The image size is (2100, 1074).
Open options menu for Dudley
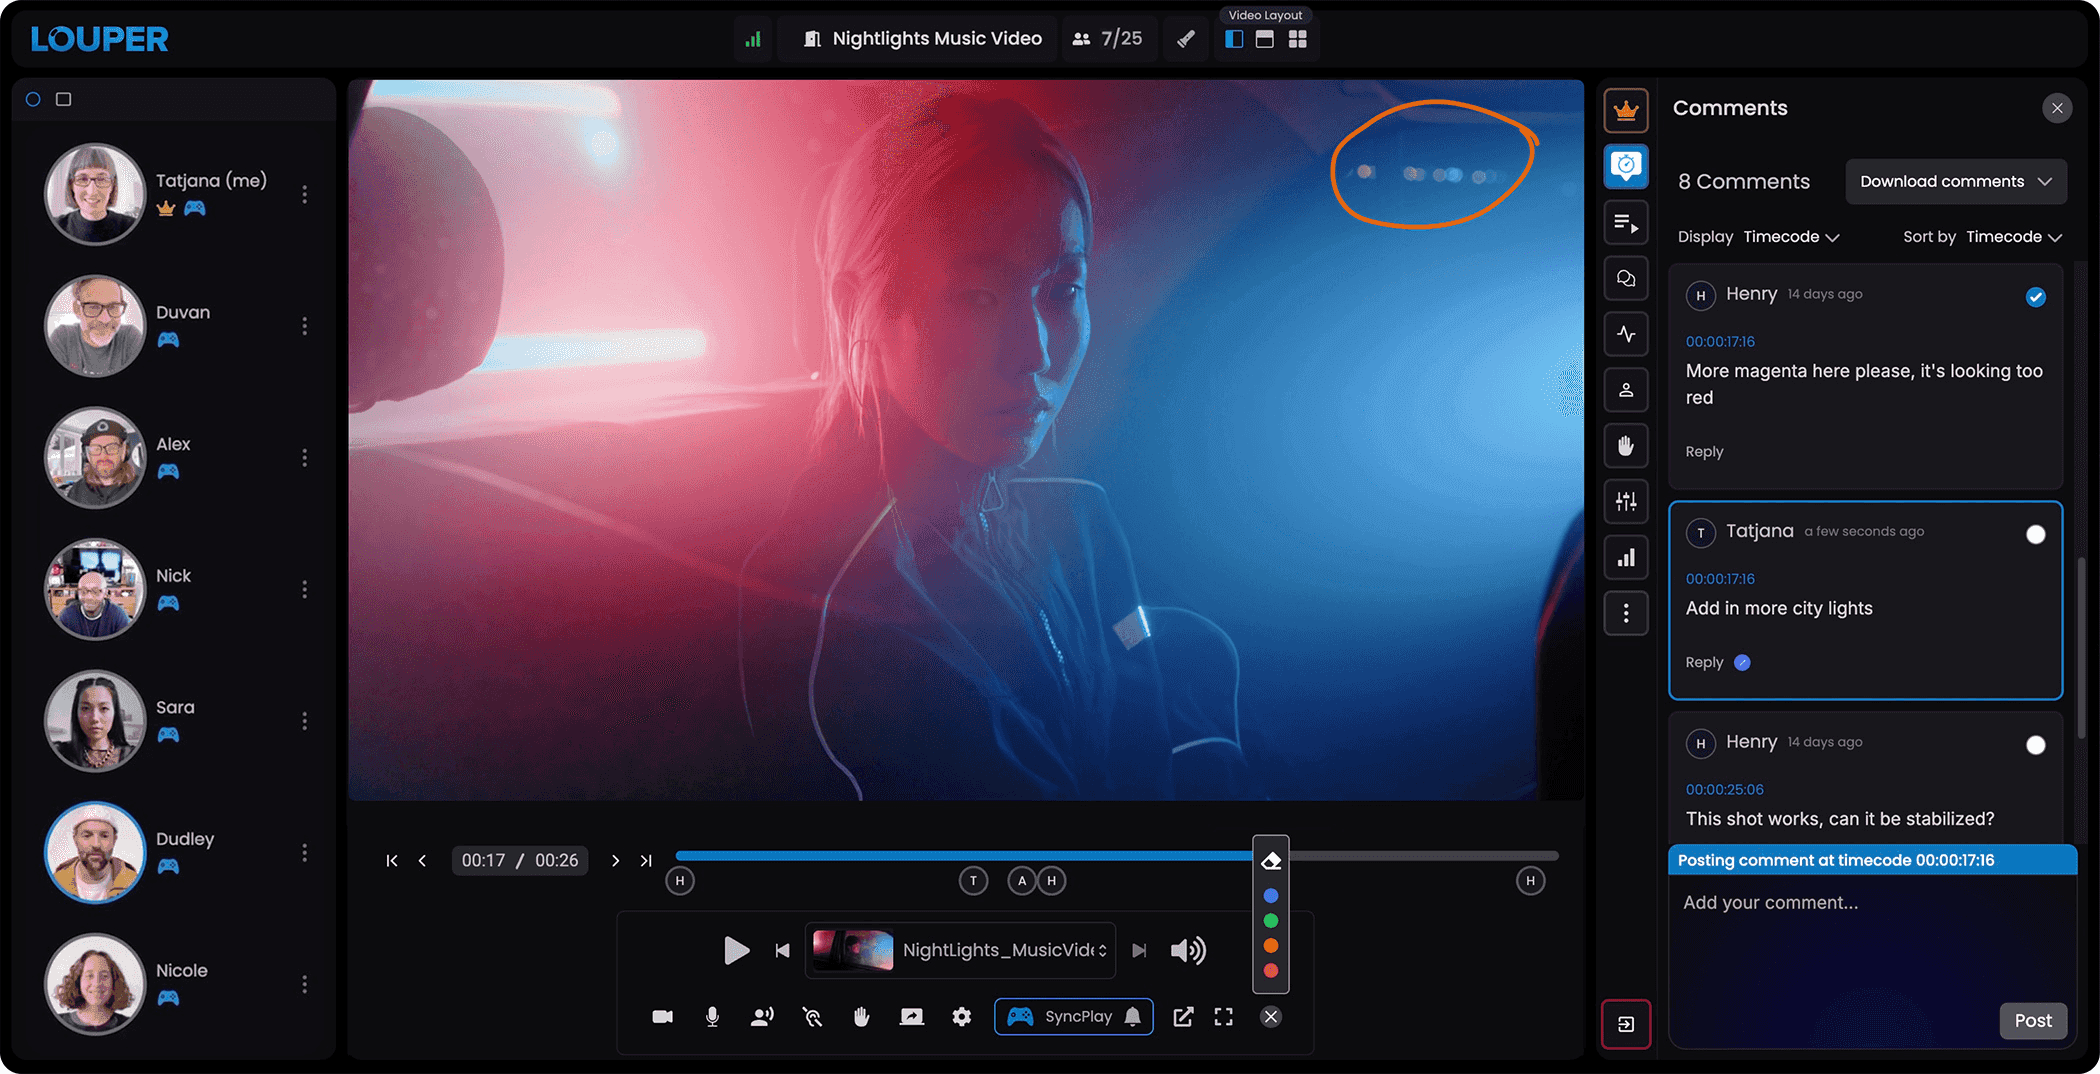coord(304,853)
